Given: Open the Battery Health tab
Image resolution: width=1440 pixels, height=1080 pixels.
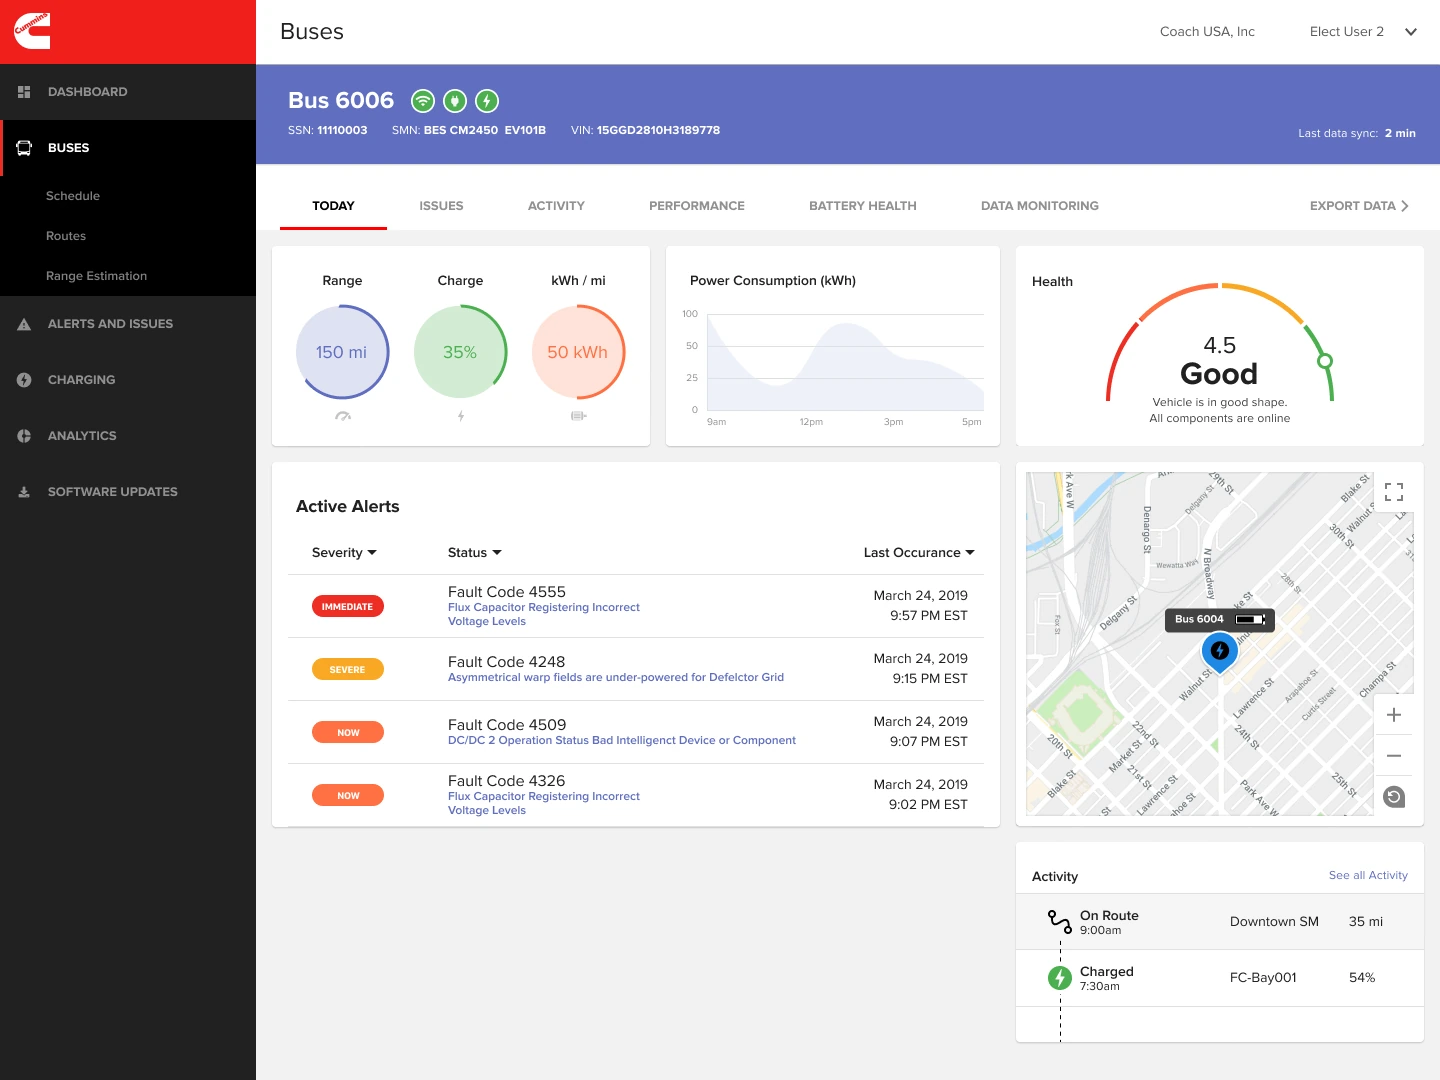Looking at the screenshot, I should (863, 206).
